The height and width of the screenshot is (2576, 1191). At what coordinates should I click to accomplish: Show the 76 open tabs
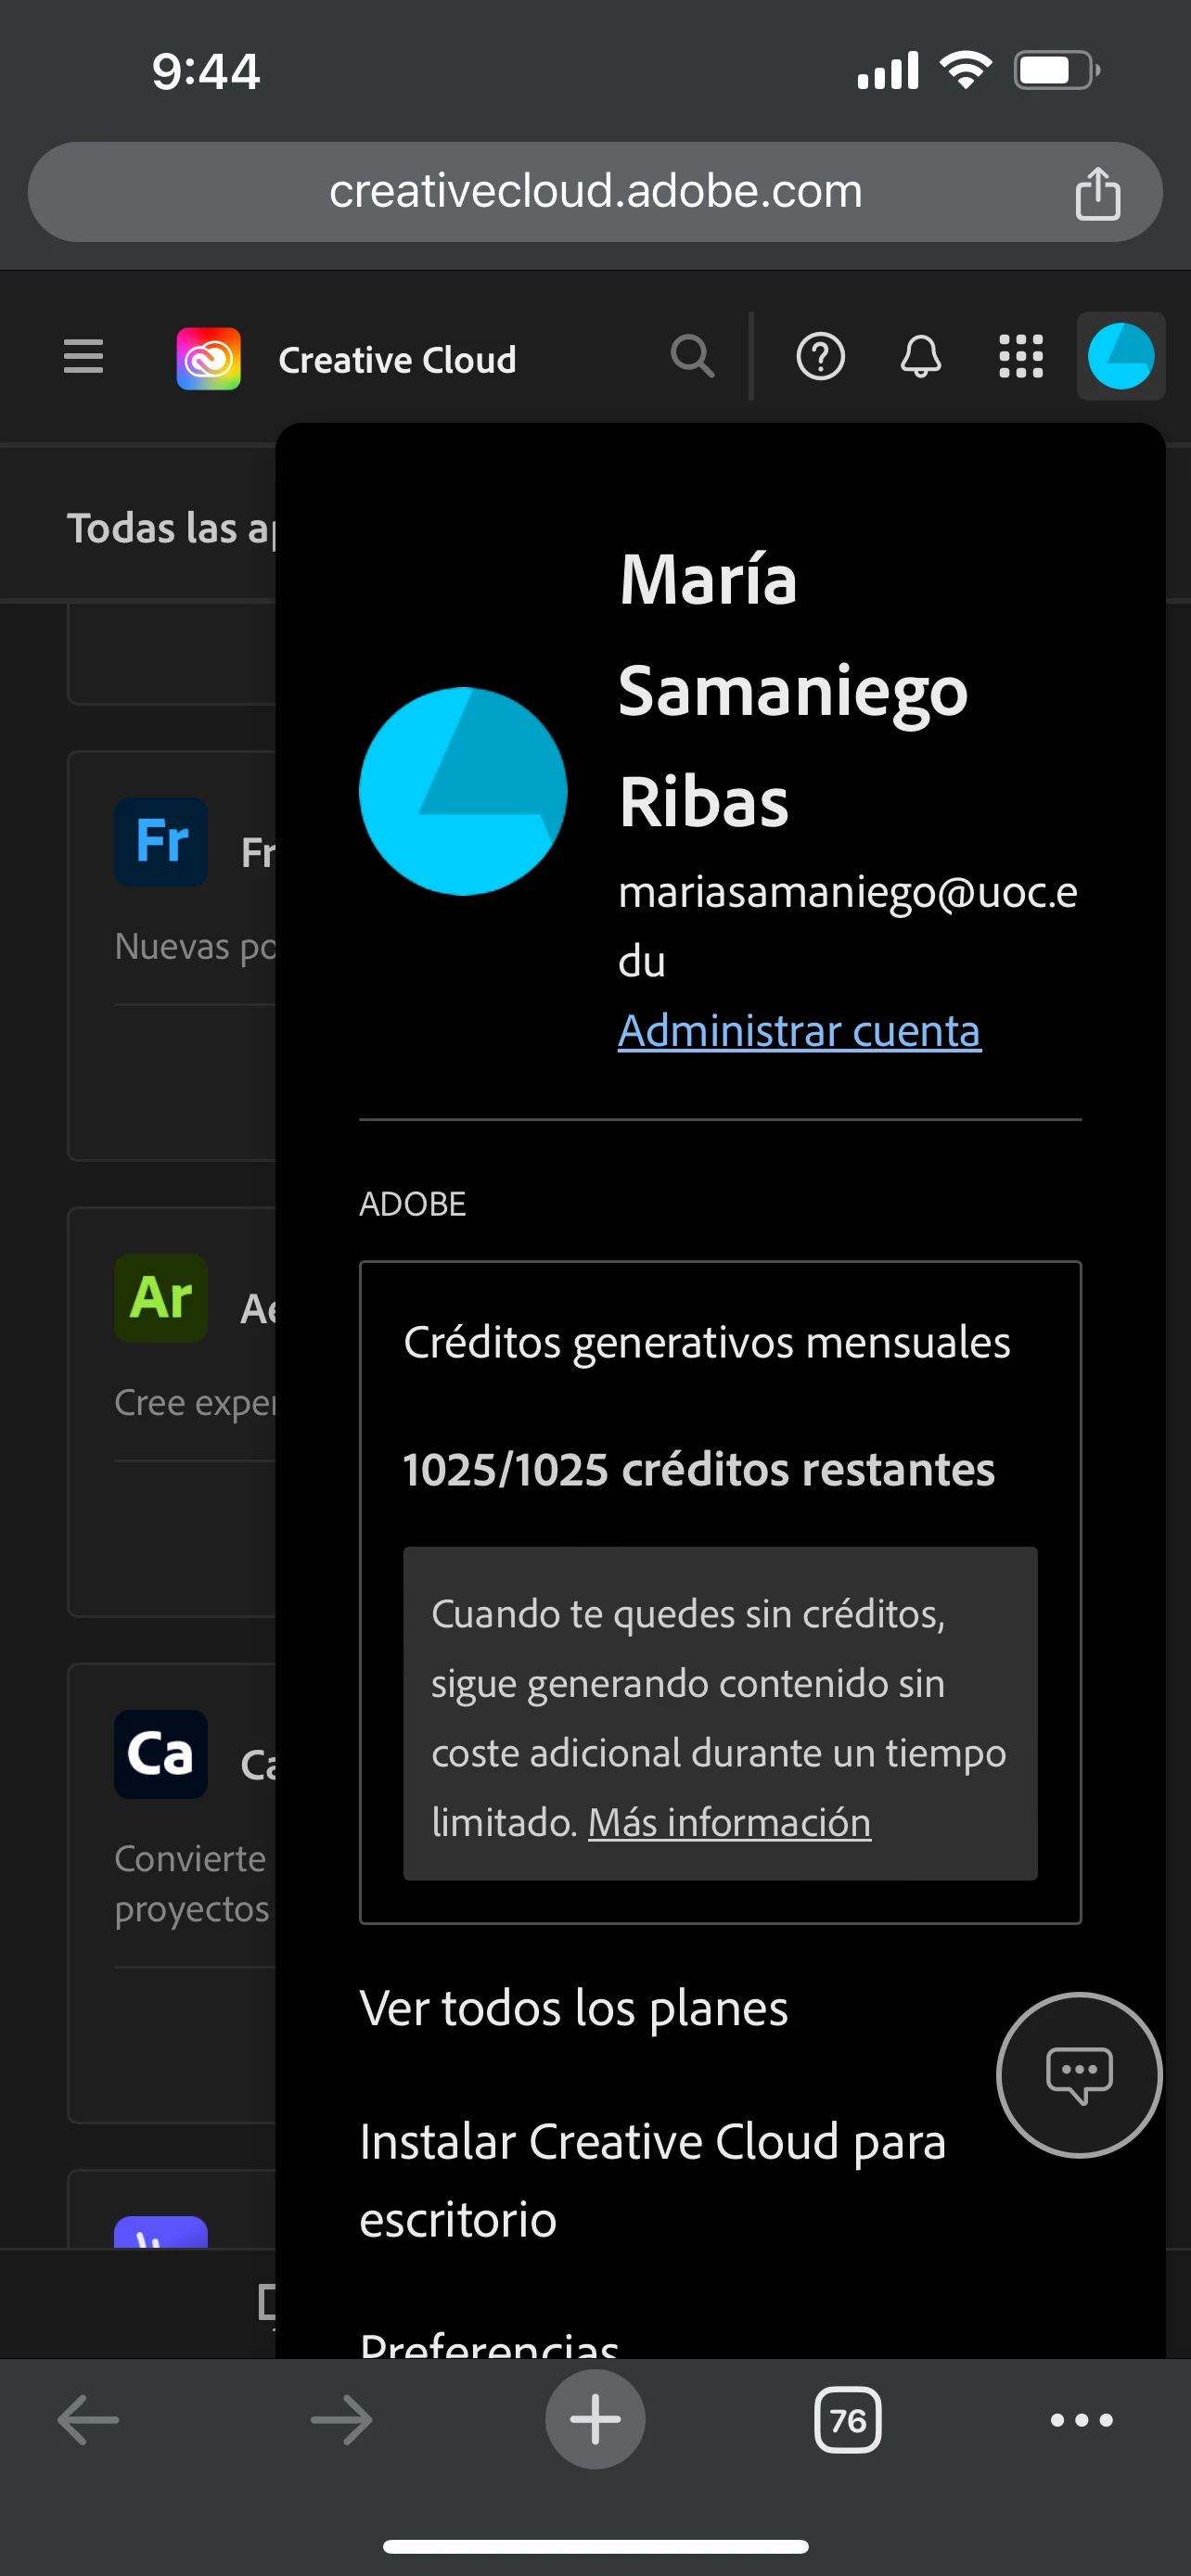point(848,2420)
